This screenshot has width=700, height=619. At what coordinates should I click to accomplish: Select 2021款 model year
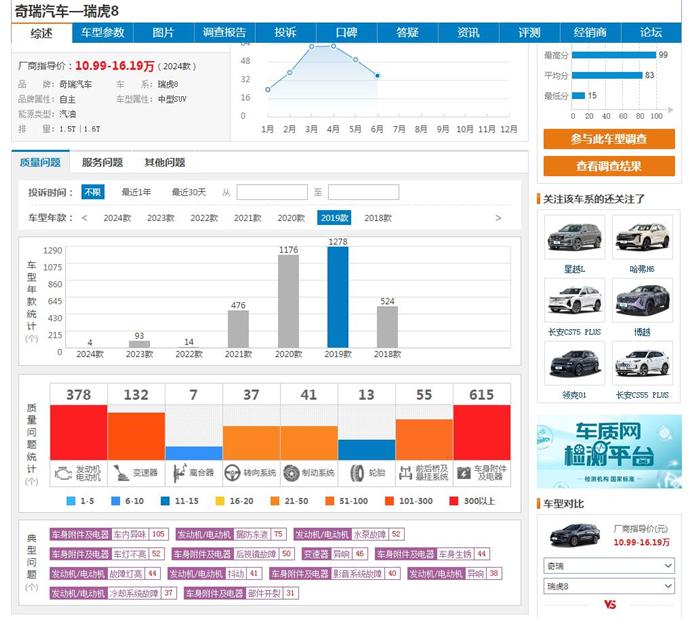tap(247, 218)
